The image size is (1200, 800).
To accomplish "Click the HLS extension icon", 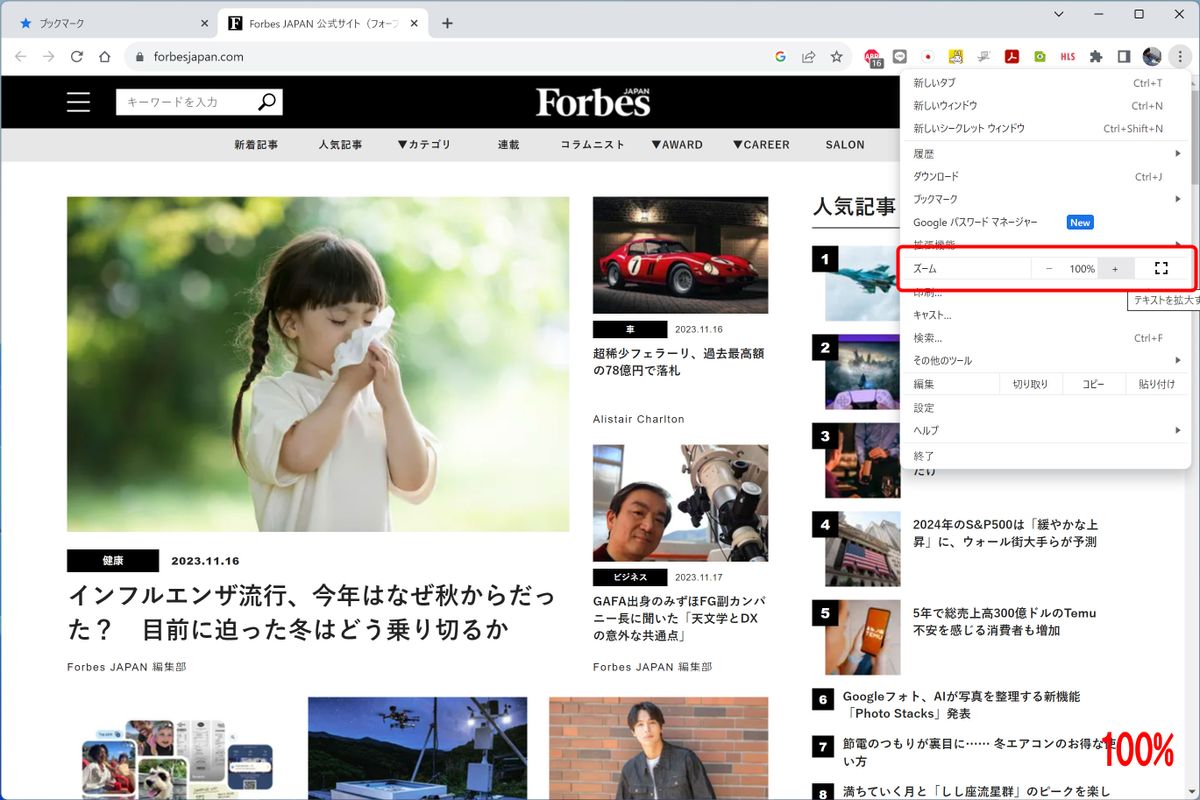I will tap(1068, 57).
